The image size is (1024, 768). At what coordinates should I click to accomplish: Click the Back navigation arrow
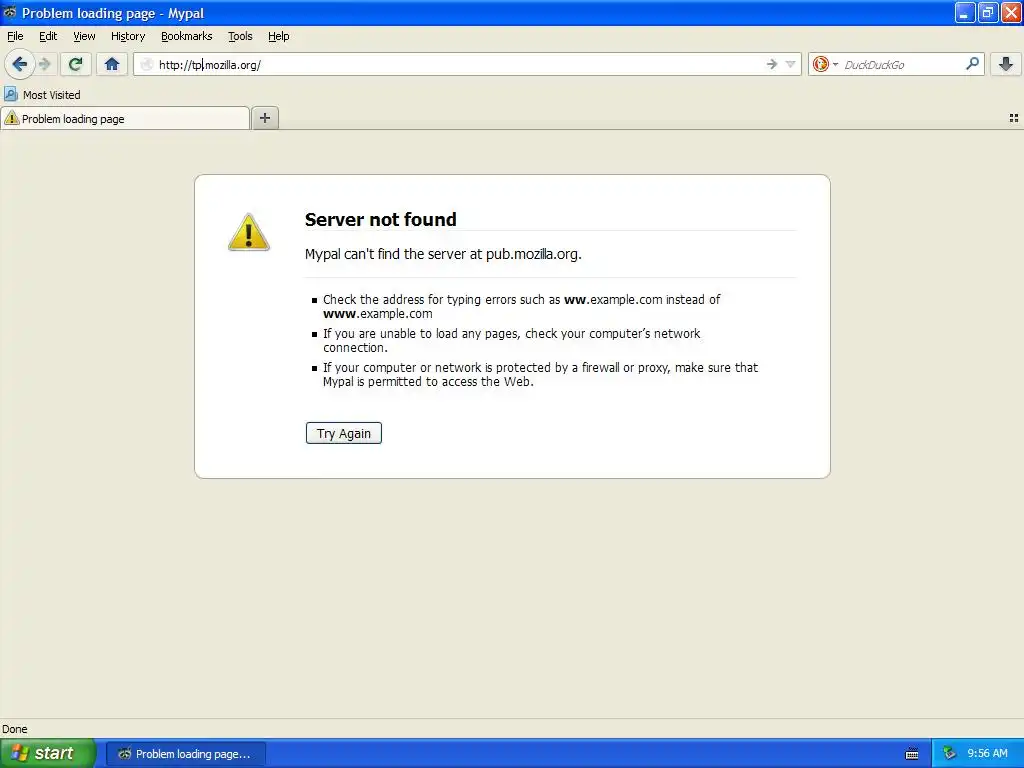20,64
